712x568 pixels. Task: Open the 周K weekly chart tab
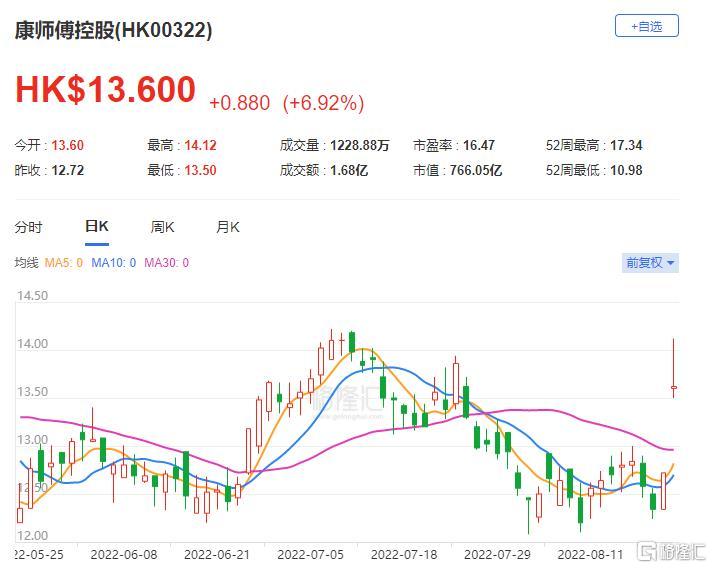[x=162, y=227]
